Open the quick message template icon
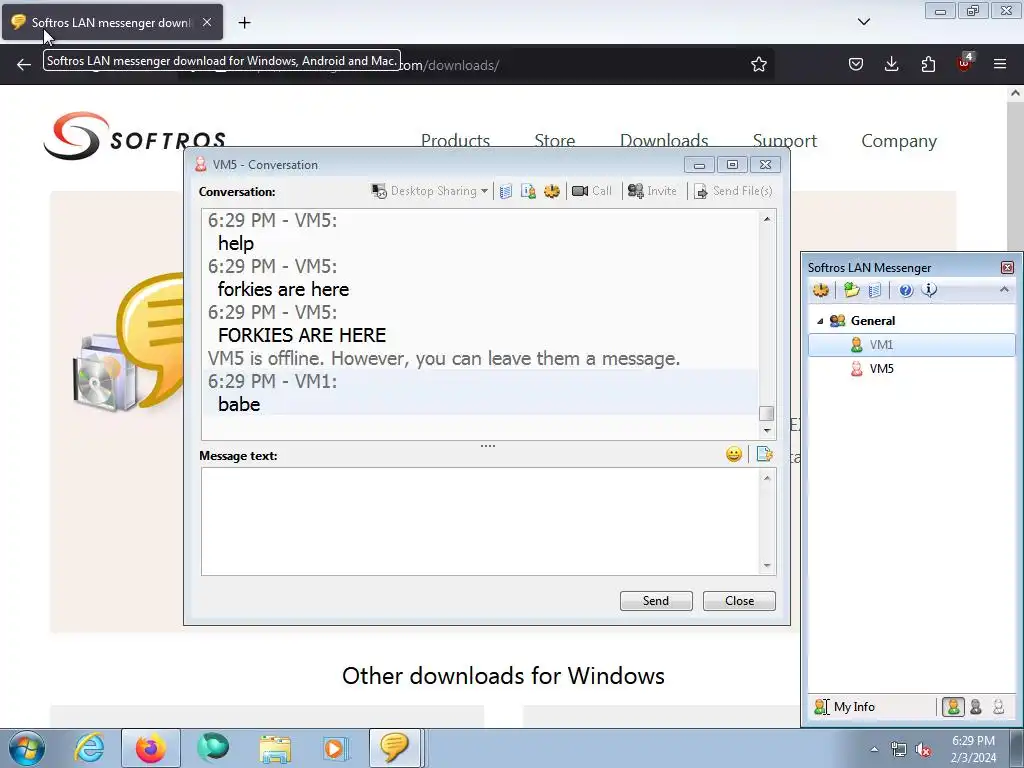This screenshot has height=768, width=1024. [764, 454]
